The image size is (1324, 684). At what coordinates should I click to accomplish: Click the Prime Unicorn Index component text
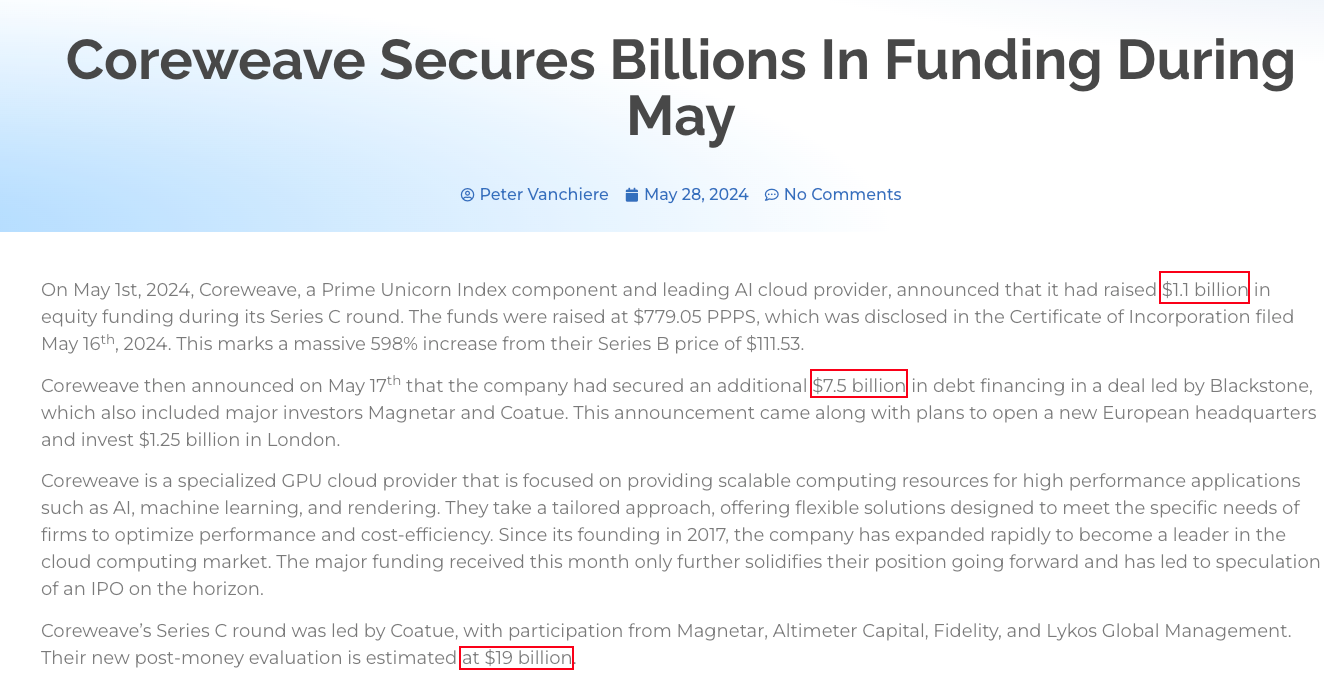click(437, 290)
